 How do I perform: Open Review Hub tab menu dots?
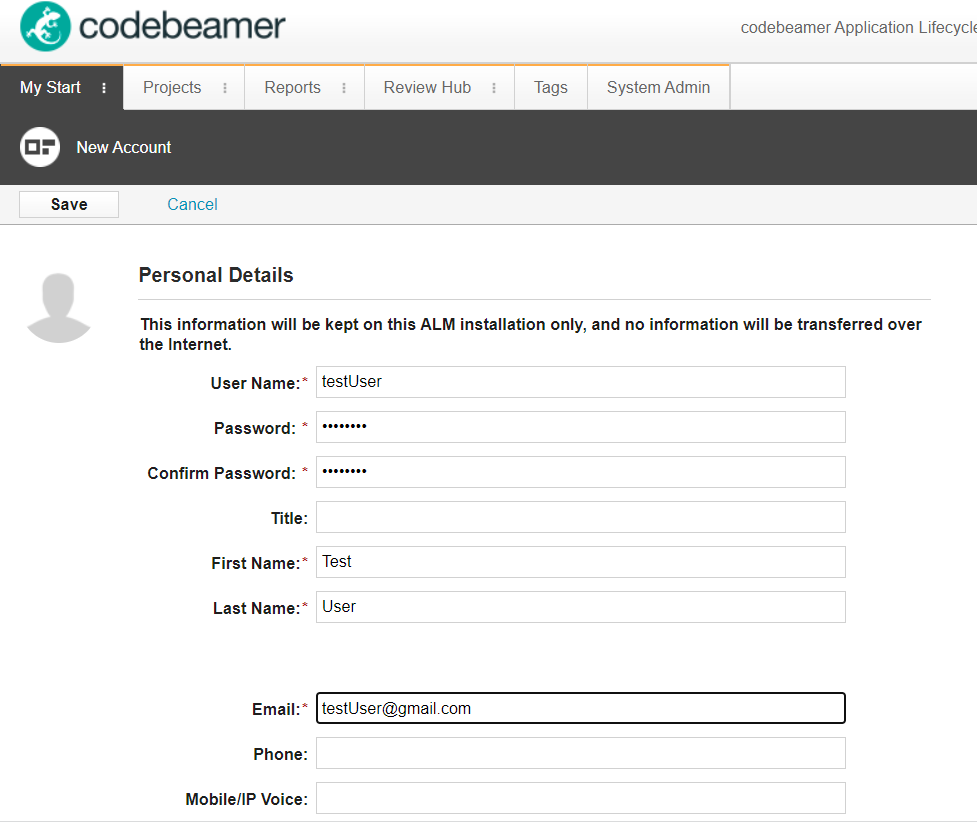pos(494,88)
